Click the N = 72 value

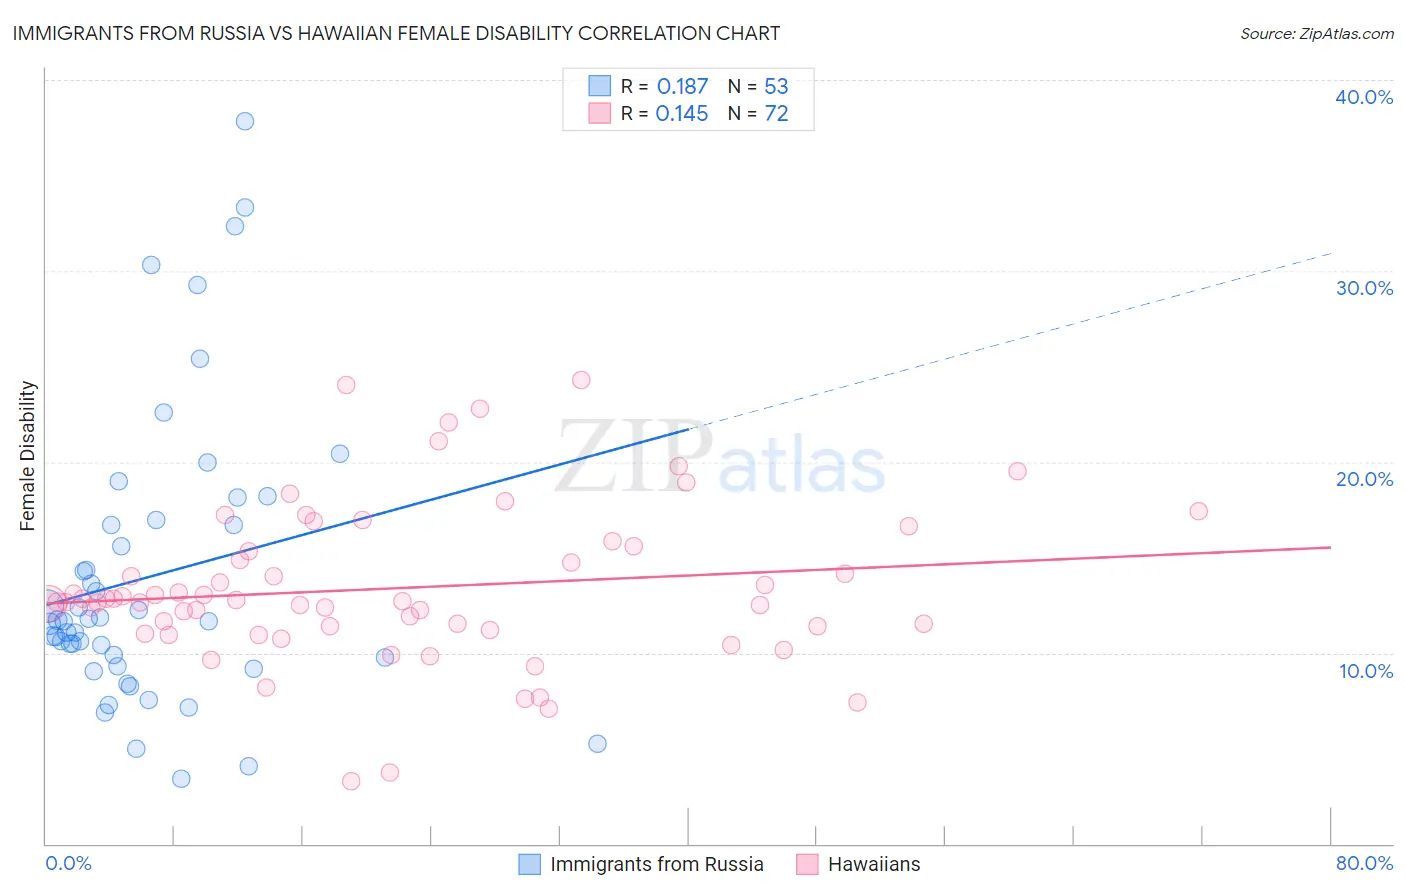(x=758, y=114)
